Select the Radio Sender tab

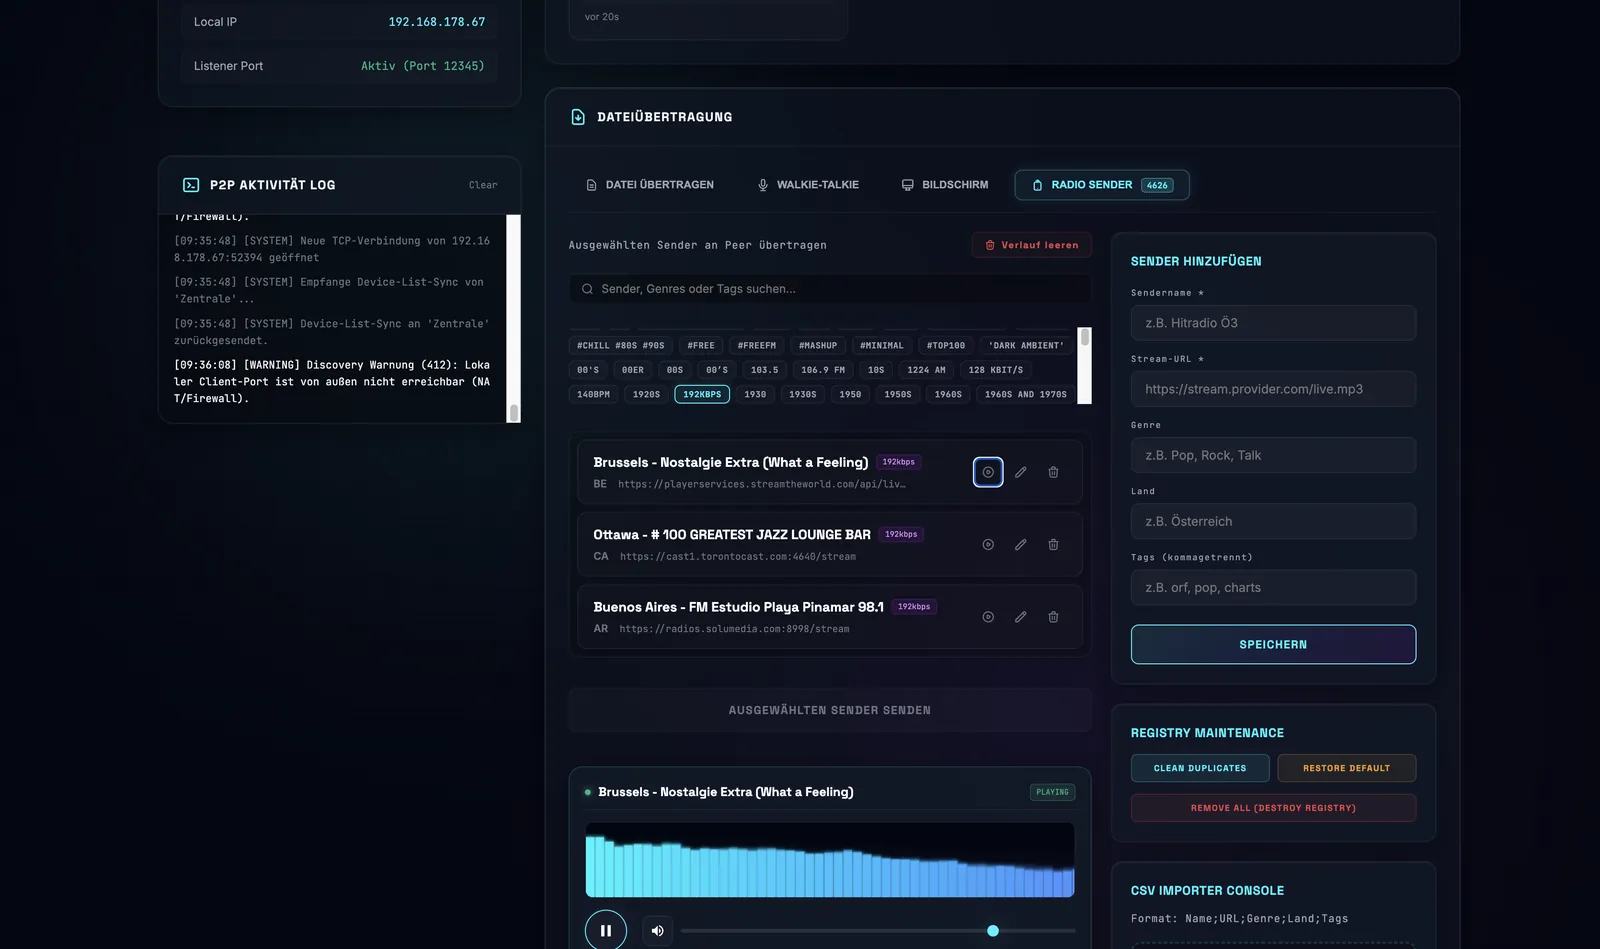coord(1102,185)
